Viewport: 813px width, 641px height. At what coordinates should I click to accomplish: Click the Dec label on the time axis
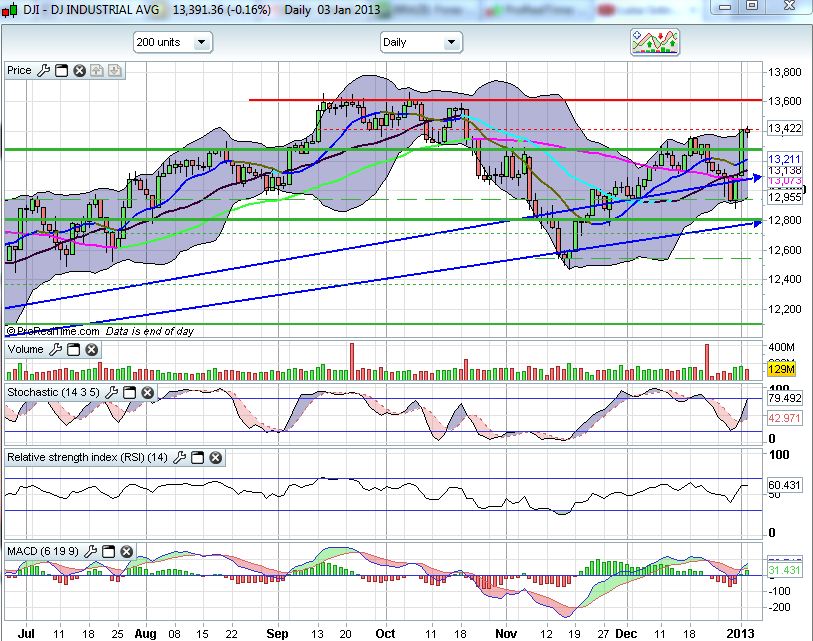[x=626, y=634]
